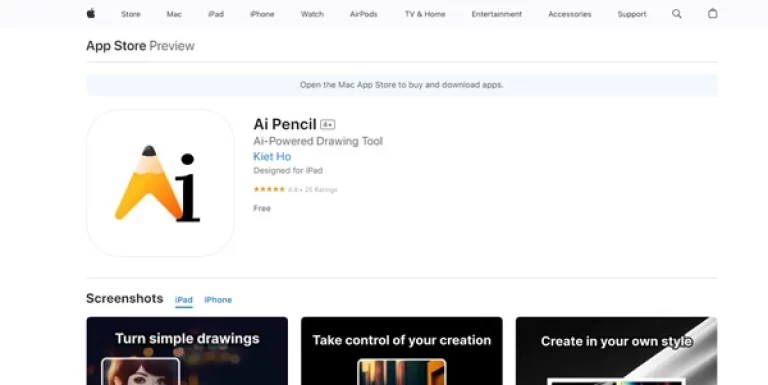Screen dimensions: 768x385
Task: Open the shopping bag icon
Action: (713, 14)
